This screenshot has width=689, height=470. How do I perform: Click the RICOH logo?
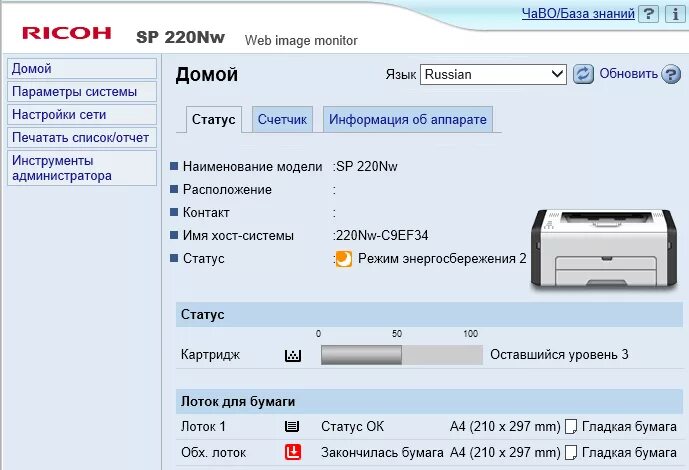(66, 33)
